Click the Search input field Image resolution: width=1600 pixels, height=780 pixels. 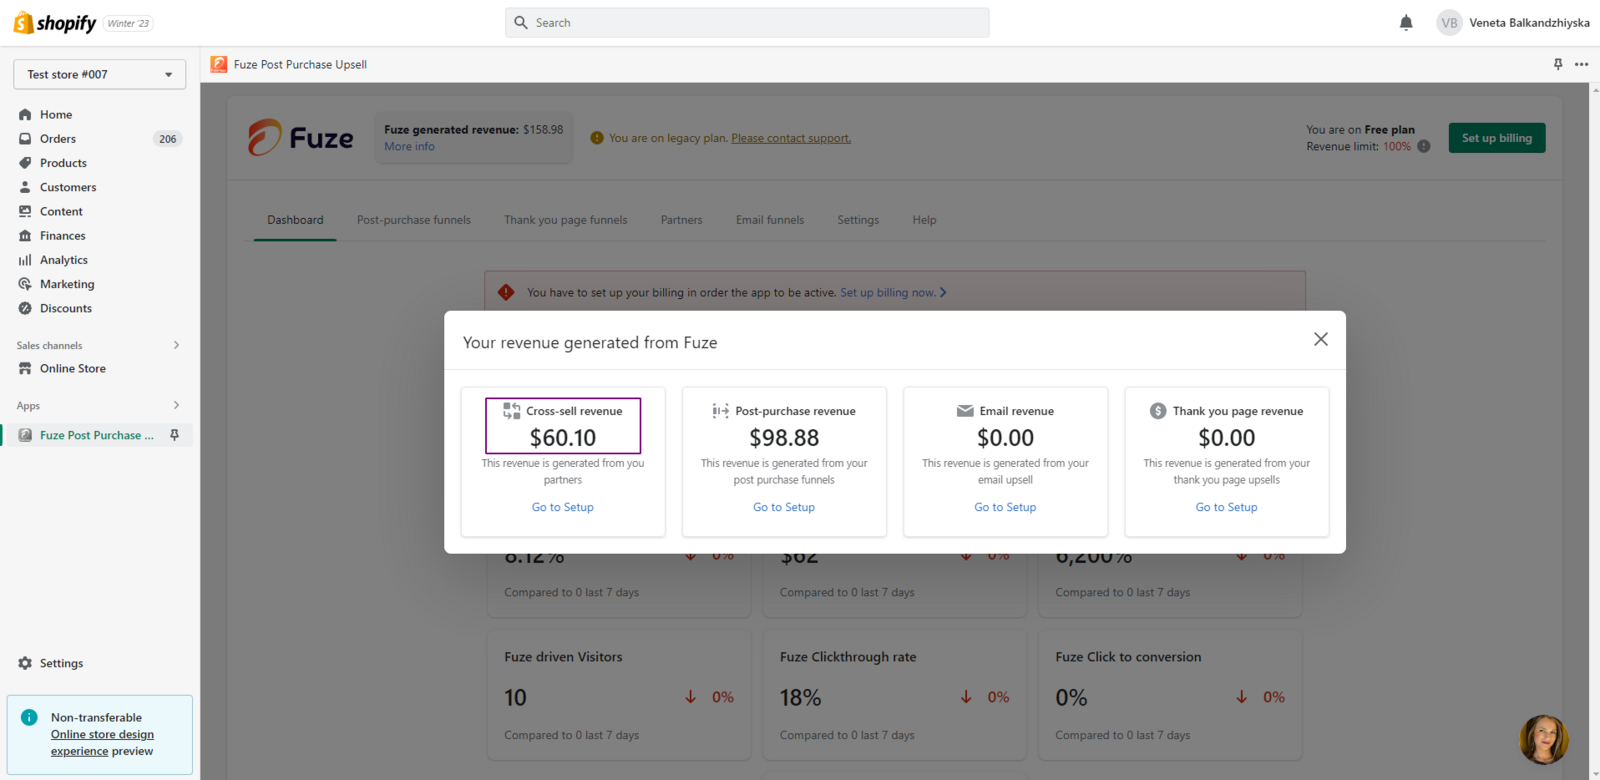(747, 23)
